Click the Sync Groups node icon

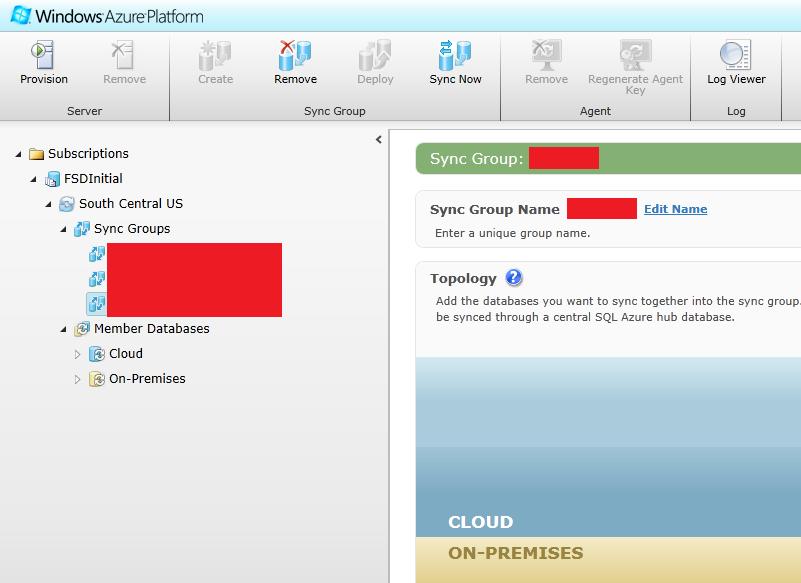(x=82, y=229)
